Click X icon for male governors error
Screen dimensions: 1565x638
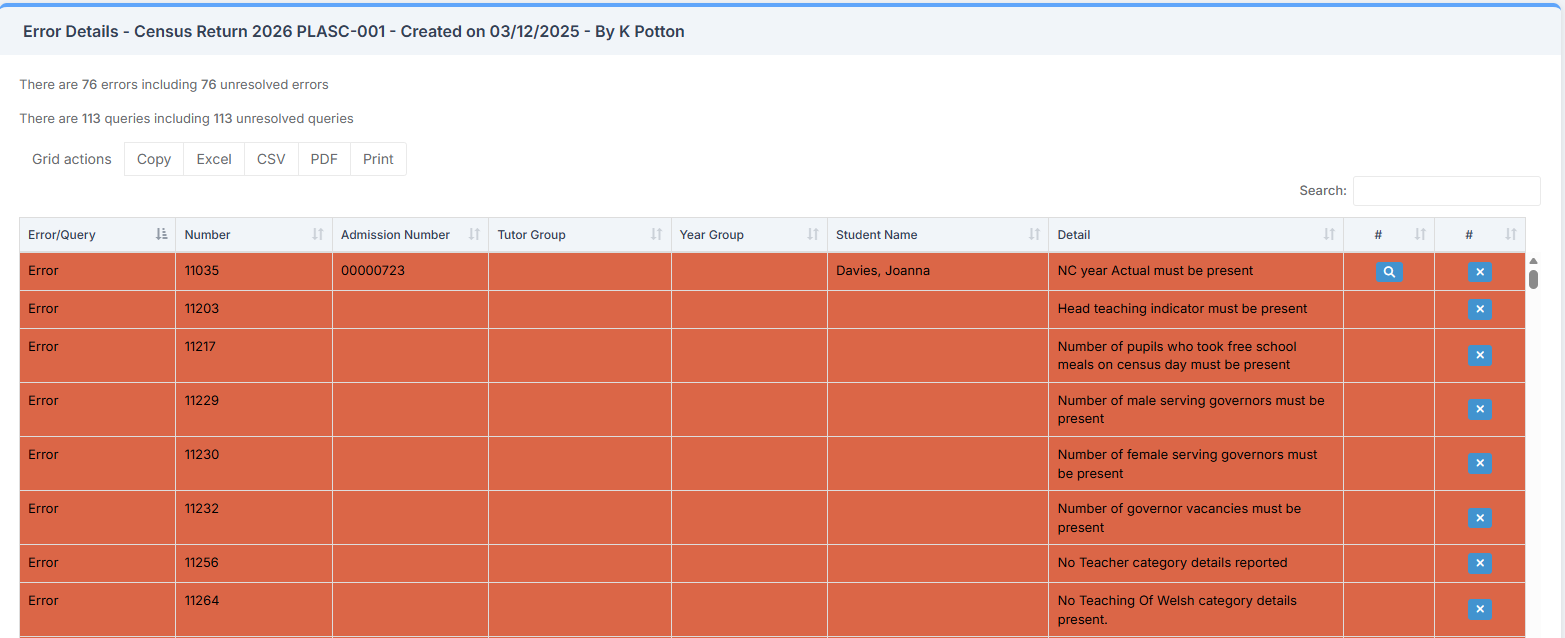point(1479,409)
